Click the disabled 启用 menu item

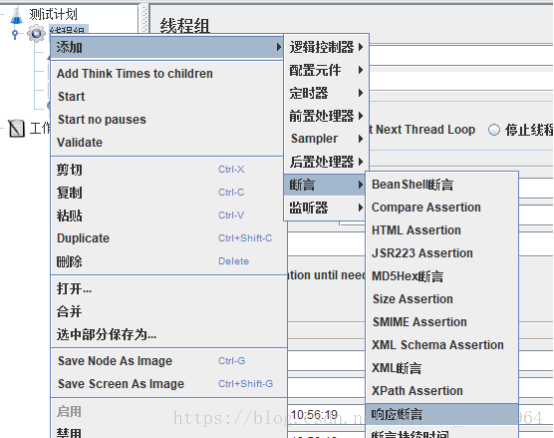169,412
